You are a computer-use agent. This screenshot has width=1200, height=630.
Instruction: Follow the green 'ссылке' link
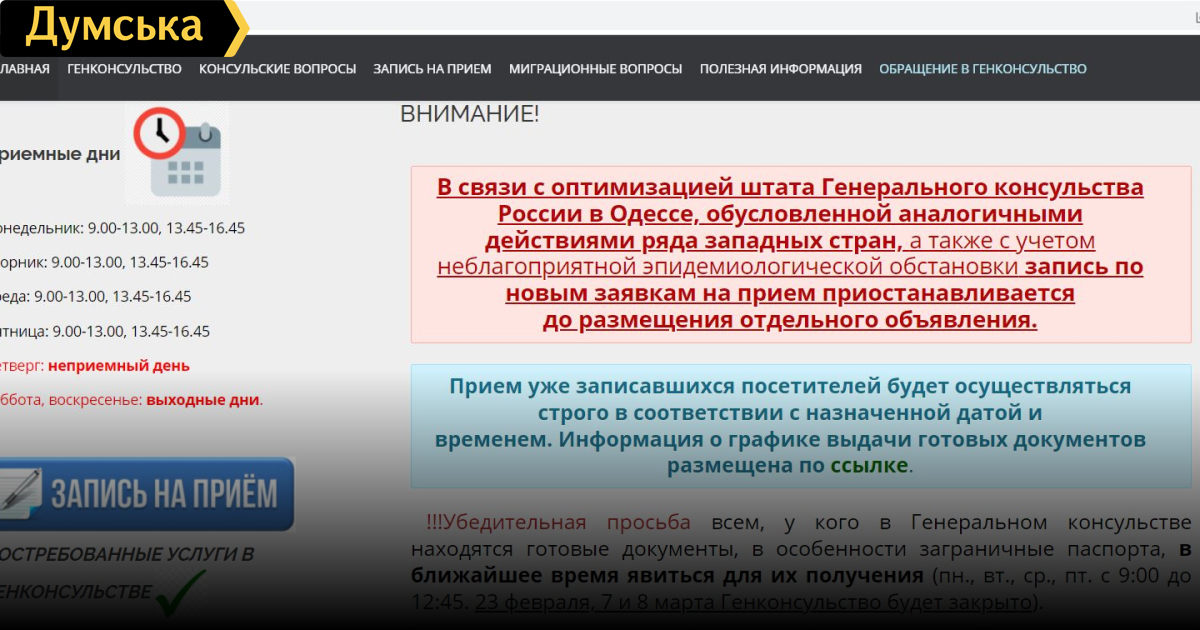tap(870, 466)
